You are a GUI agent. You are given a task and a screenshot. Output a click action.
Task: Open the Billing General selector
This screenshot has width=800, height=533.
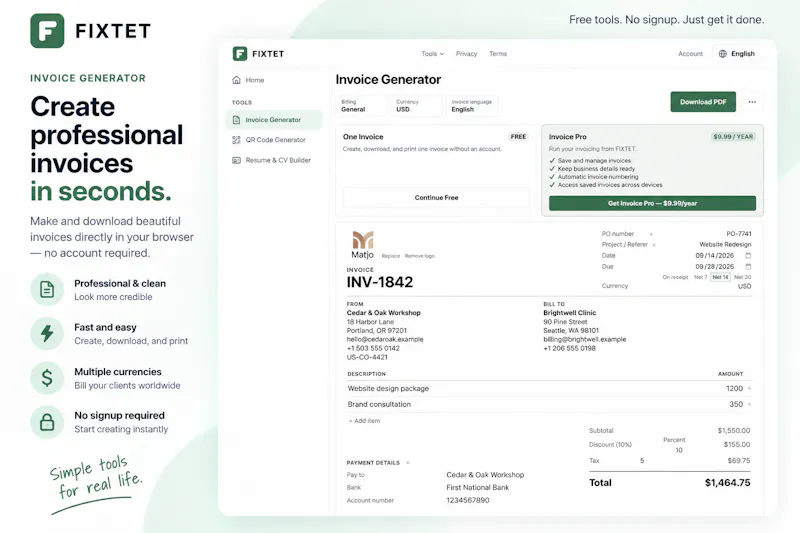point(361,106)
